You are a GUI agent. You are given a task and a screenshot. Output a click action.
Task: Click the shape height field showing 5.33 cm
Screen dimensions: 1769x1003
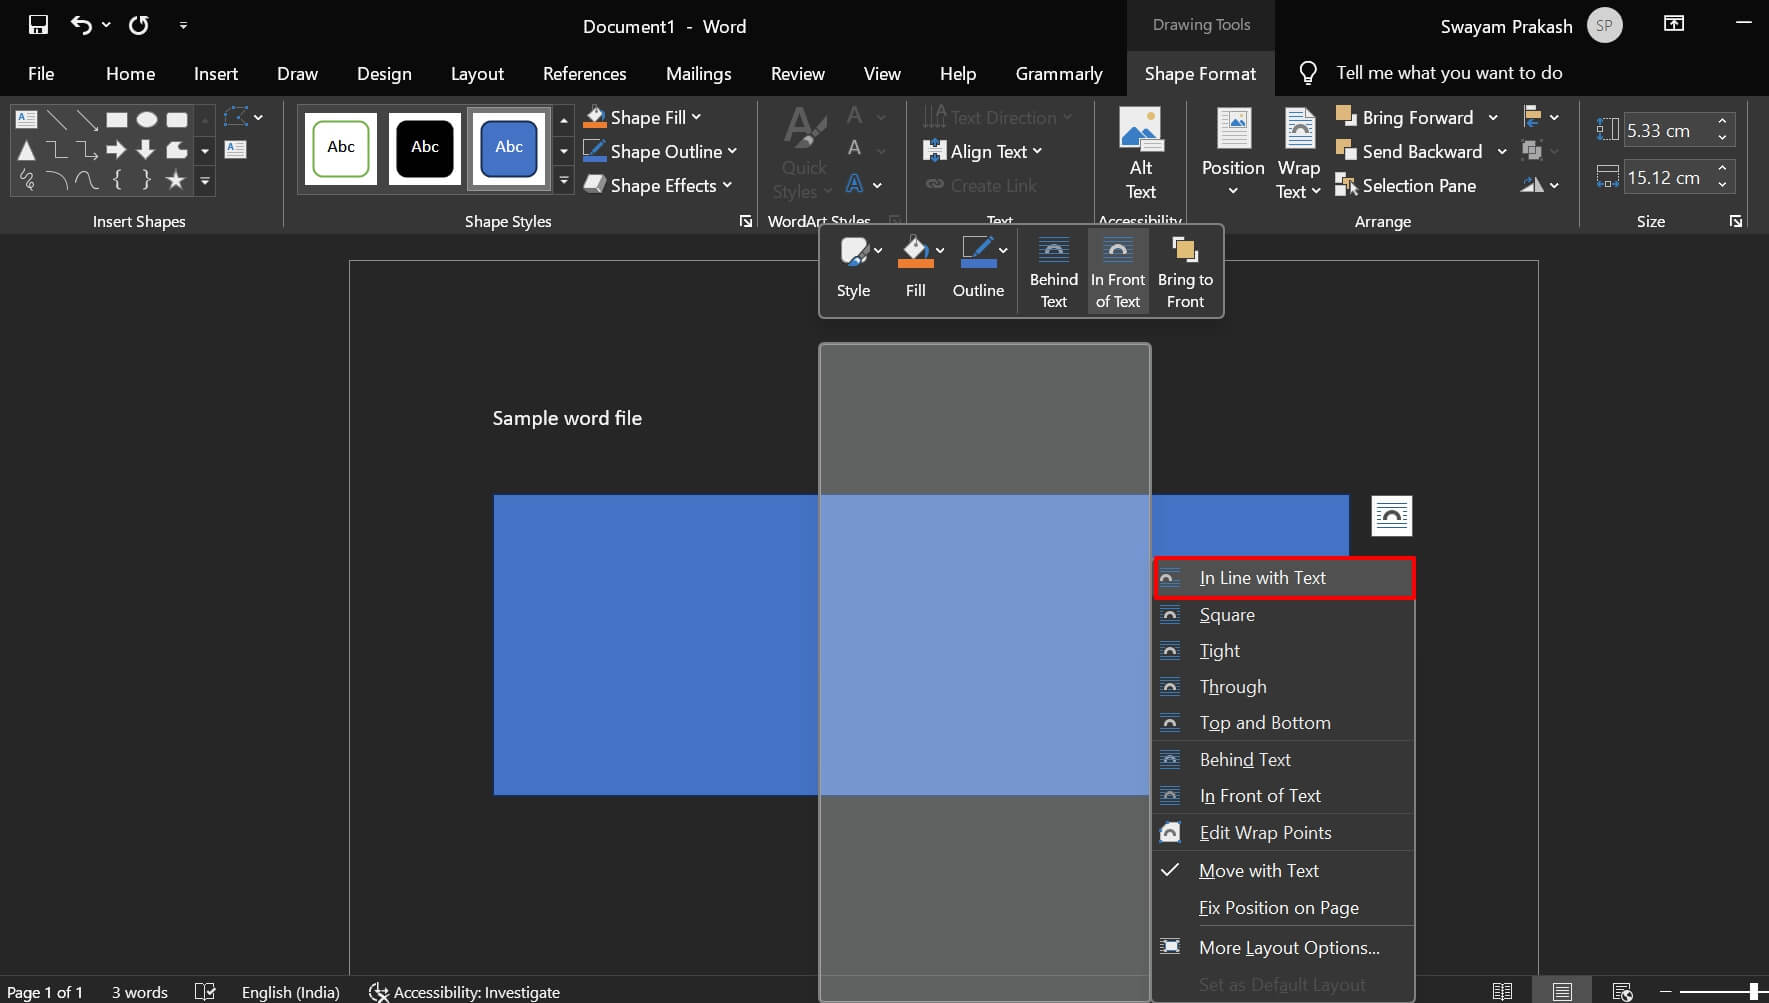click(1672, 129)
